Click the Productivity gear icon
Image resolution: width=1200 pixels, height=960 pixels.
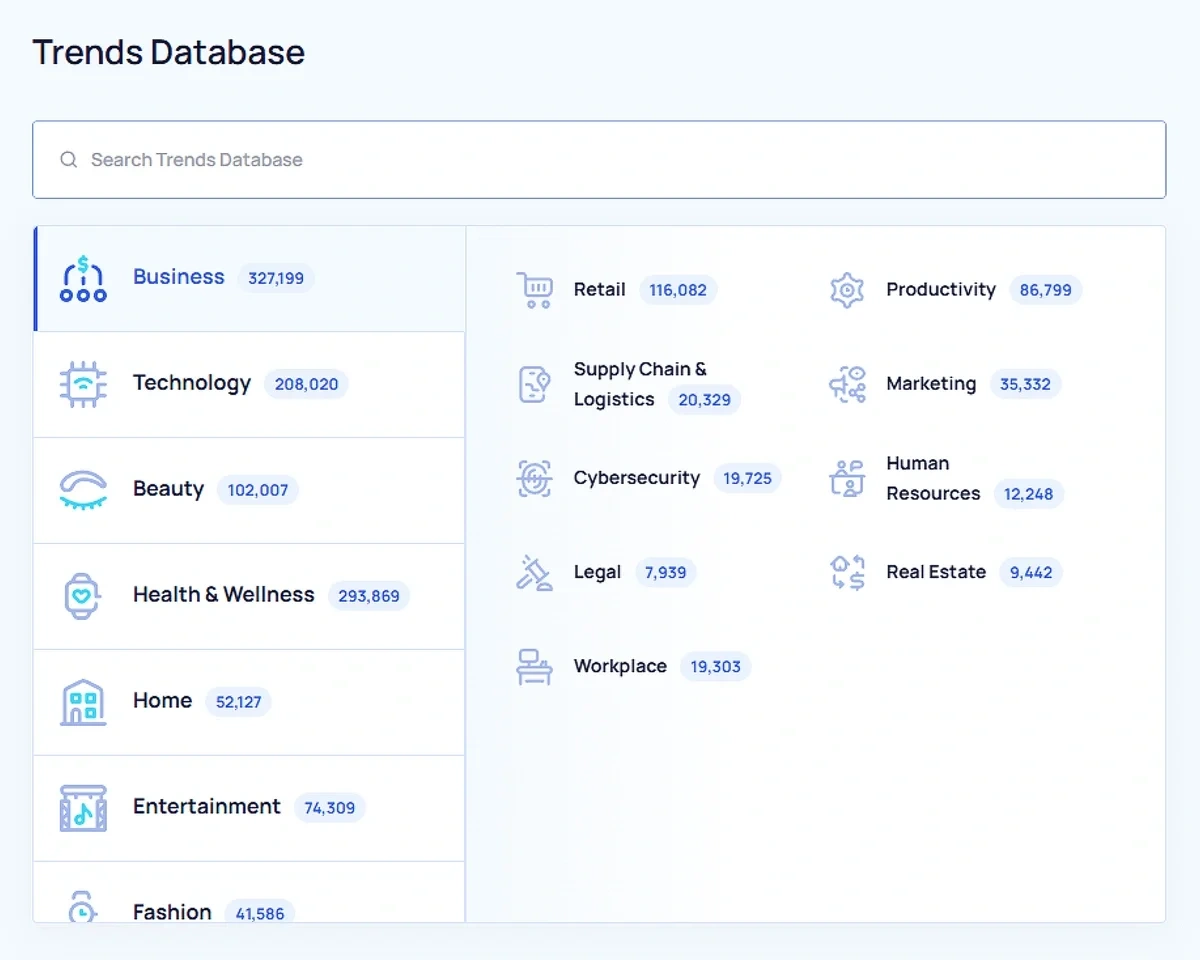click(x=847, y=290)
